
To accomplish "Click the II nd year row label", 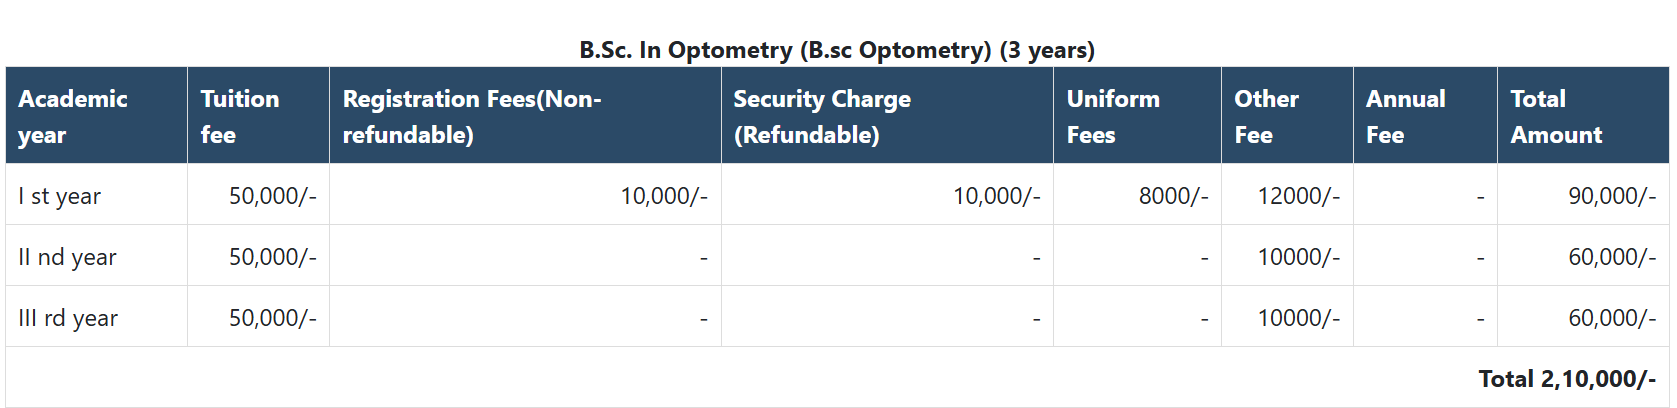I will tap(68, 257).
